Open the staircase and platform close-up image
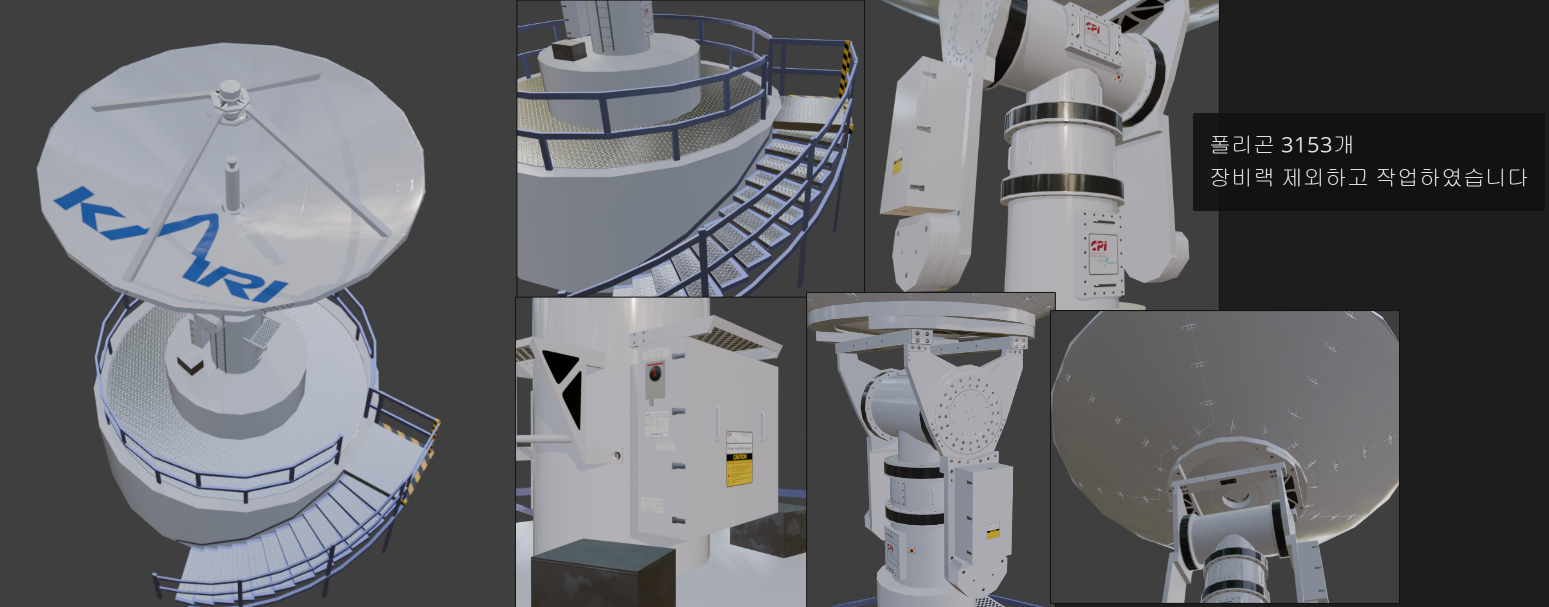 tap(690, 148)
